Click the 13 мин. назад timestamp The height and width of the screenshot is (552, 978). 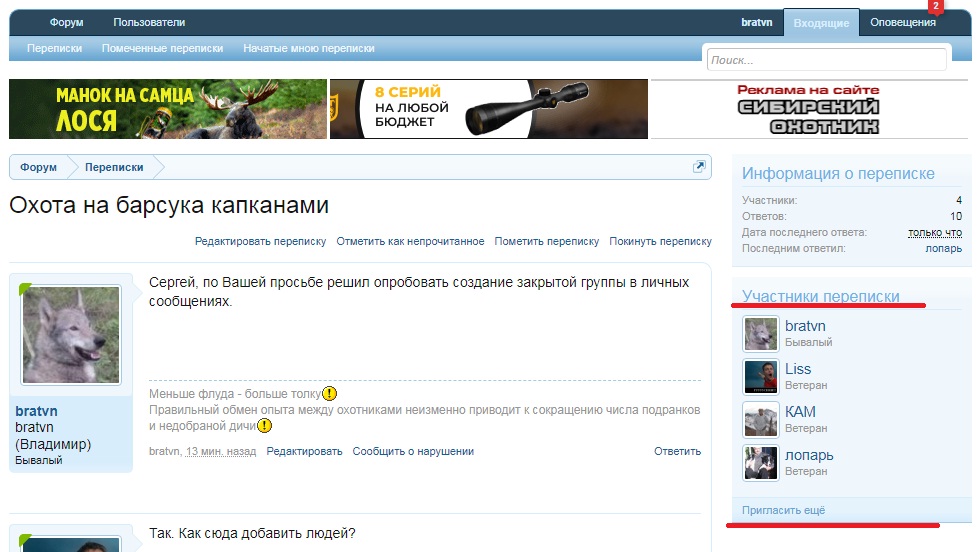coord(221,452)
